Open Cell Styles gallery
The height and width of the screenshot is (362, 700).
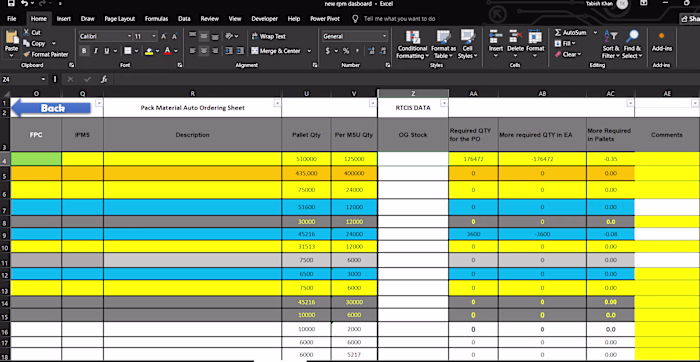(x=467, y=45)
